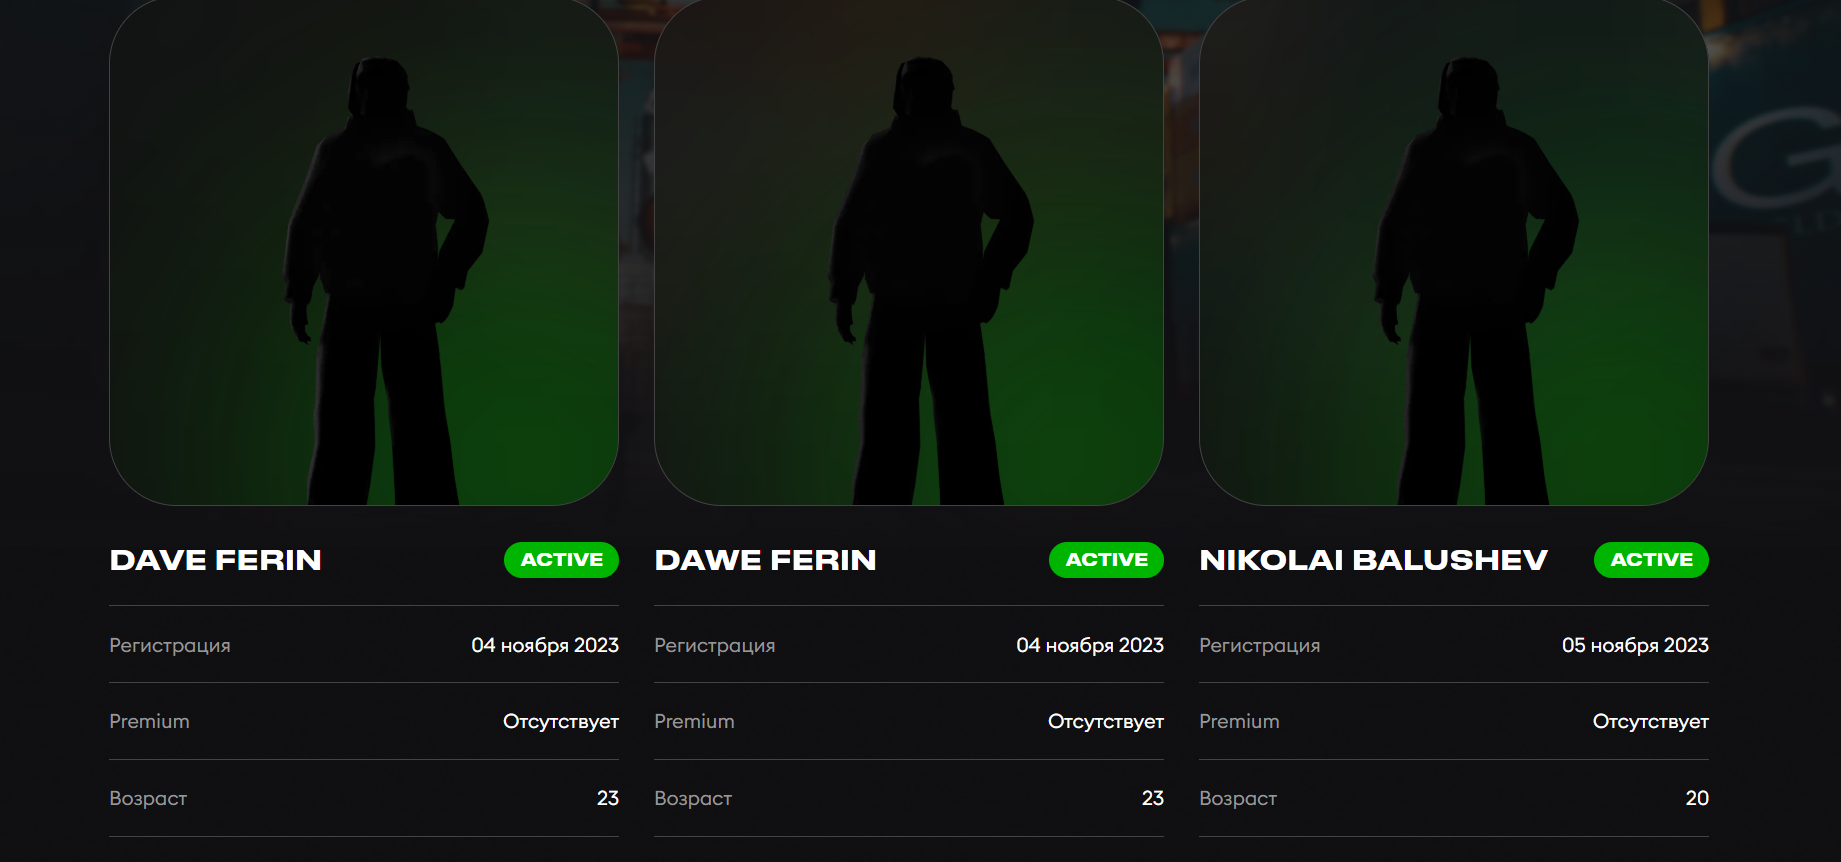Click the DAVE FERIN name heading
This screenshot has height=862, width=1841.
point(216,560)
